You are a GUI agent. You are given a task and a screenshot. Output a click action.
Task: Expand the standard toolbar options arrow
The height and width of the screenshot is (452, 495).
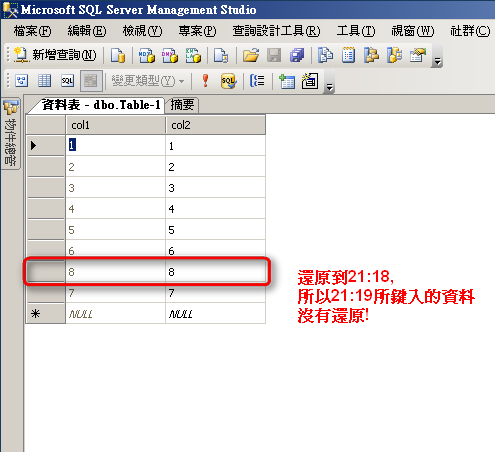(x=437, y=61)
